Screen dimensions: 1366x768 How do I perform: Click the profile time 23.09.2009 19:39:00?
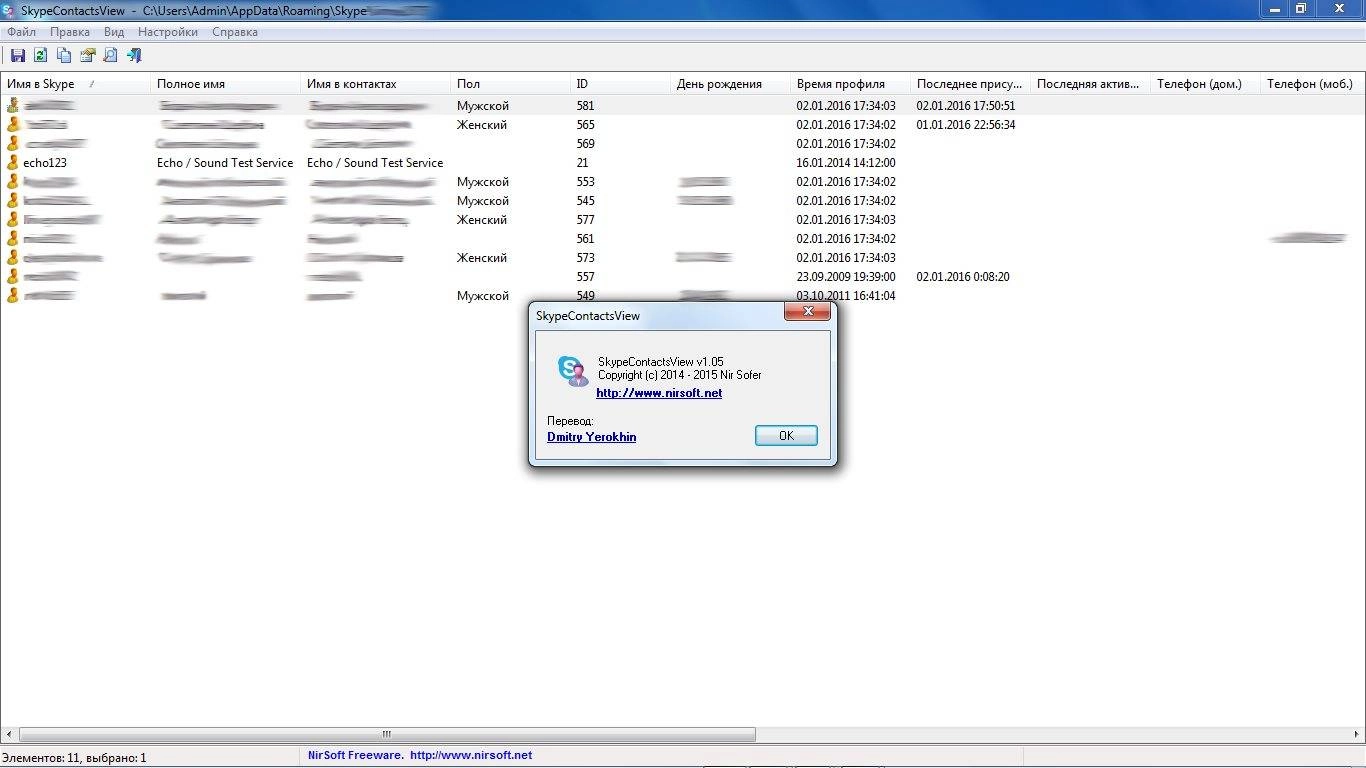pos(846,276)
